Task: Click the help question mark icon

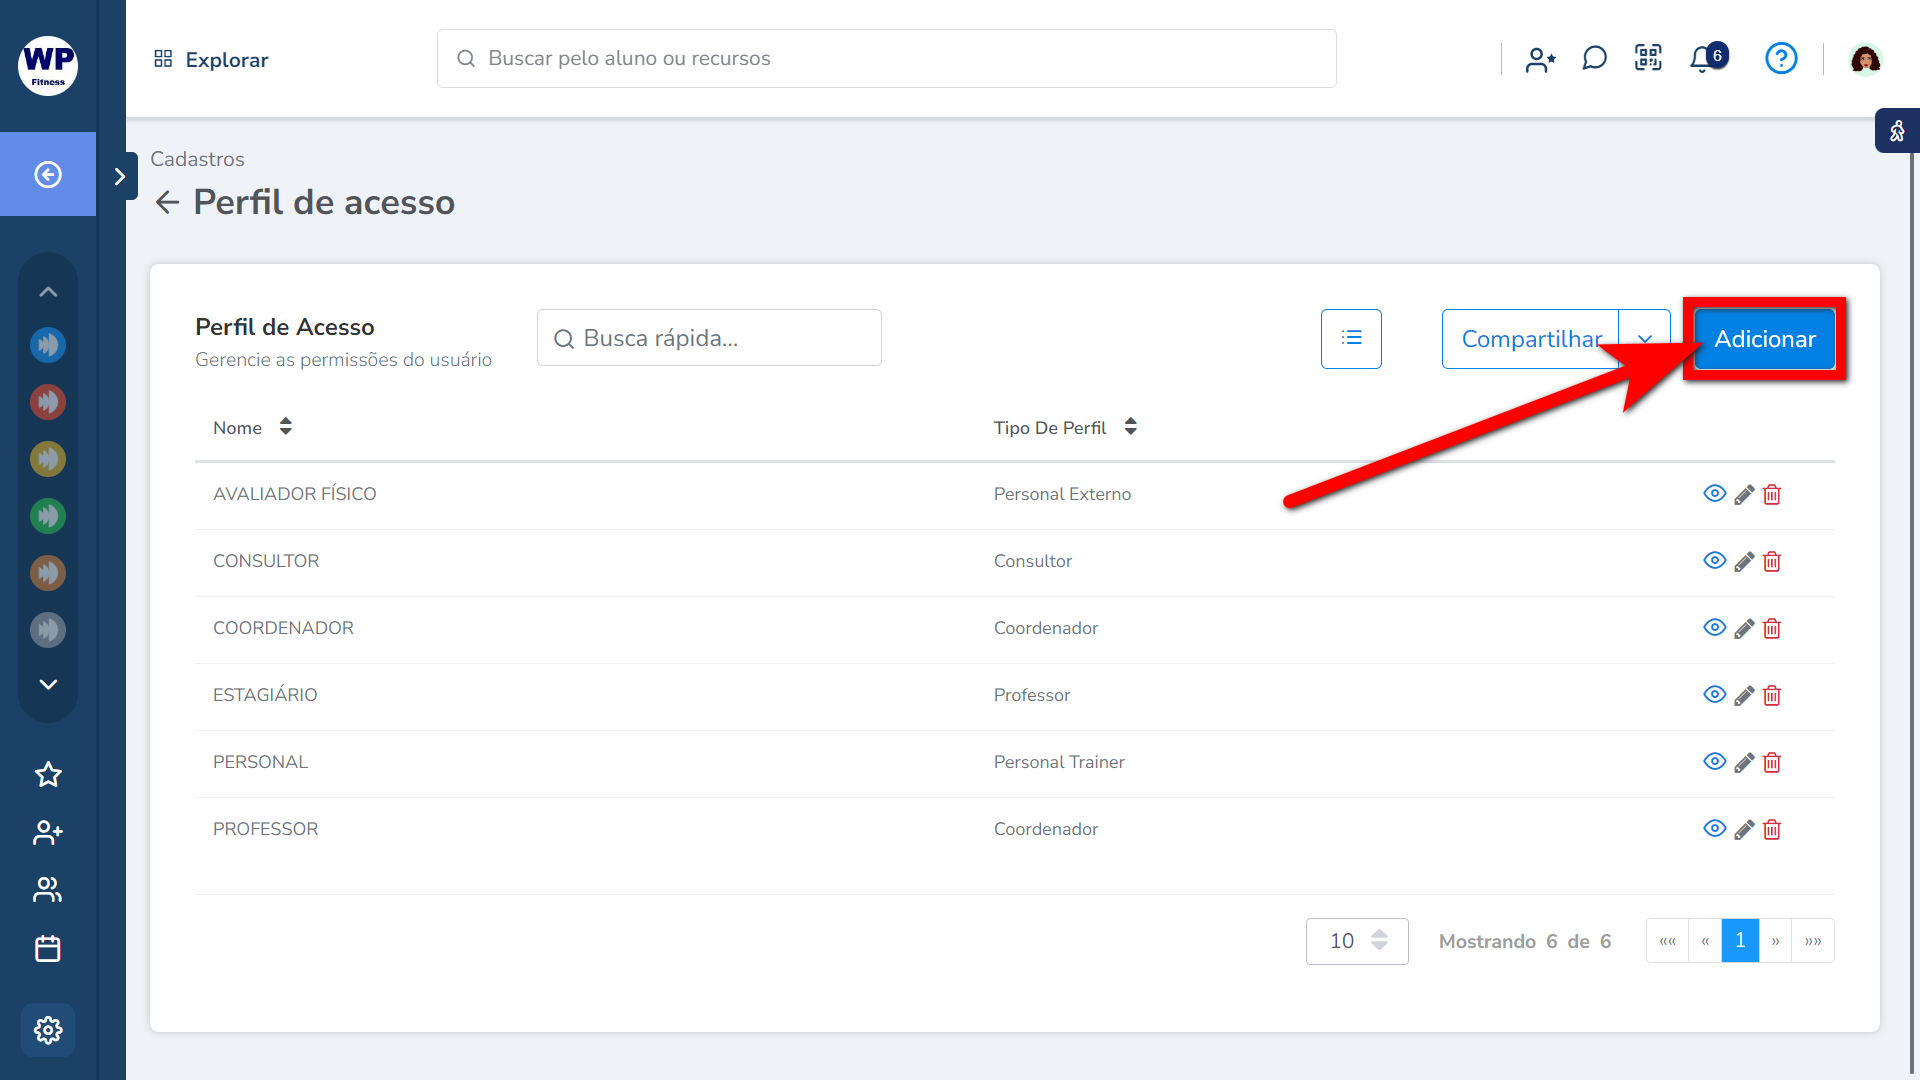Action: [1781, 59]
